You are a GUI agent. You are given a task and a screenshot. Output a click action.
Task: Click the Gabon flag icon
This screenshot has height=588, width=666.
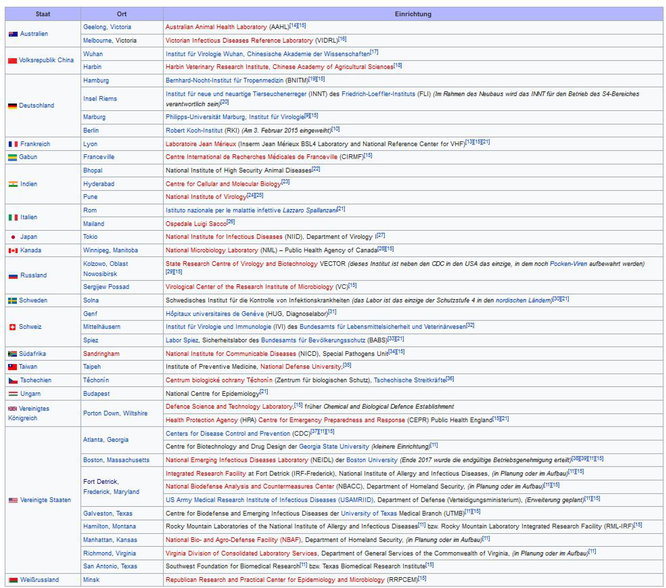tap(13, 157)
